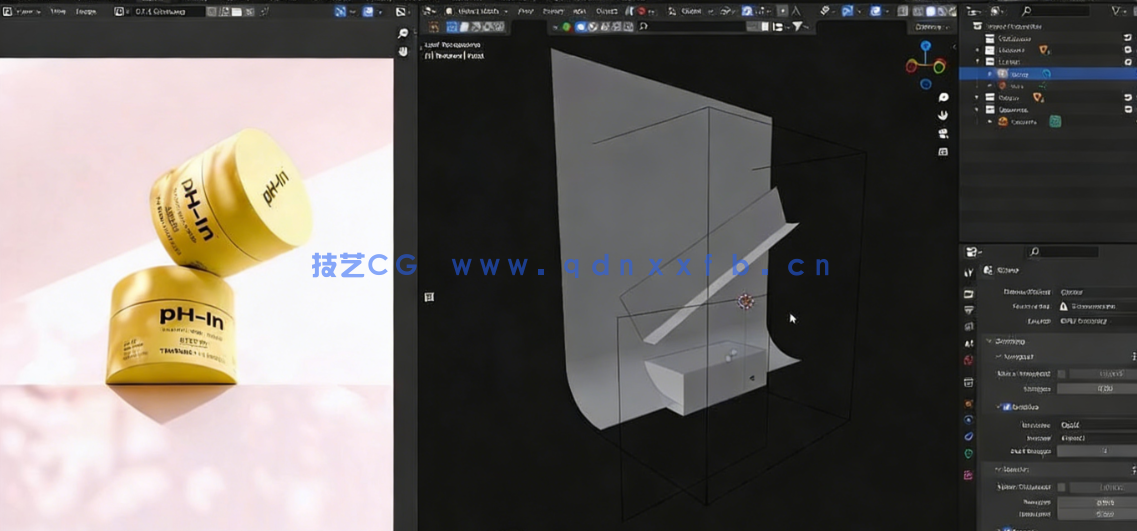Open the Tool properties tab
The height and width of the screenshot is (531, 1137).
[969, 272]
